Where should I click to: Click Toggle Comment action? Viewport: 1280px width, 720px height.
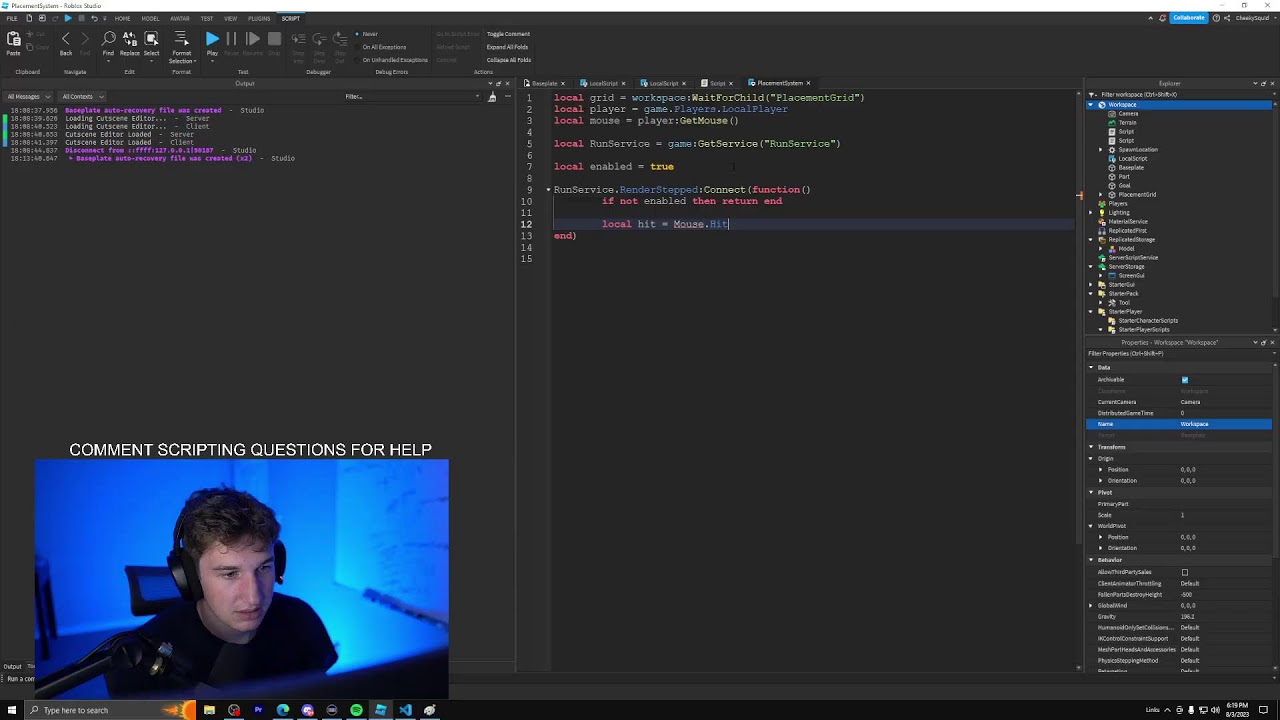pos(508,34)
